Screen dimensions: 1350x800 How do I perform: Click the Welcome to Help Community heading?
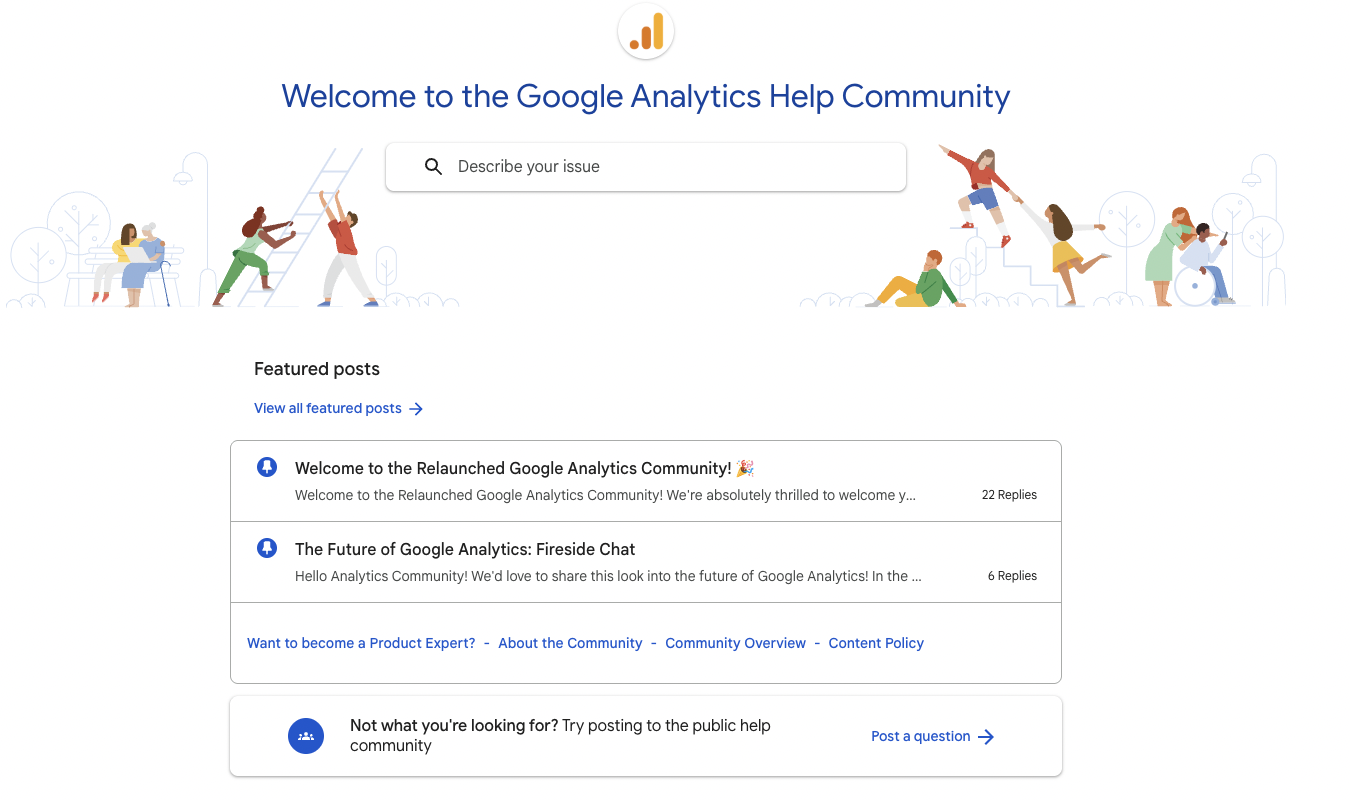coord(646,96)
